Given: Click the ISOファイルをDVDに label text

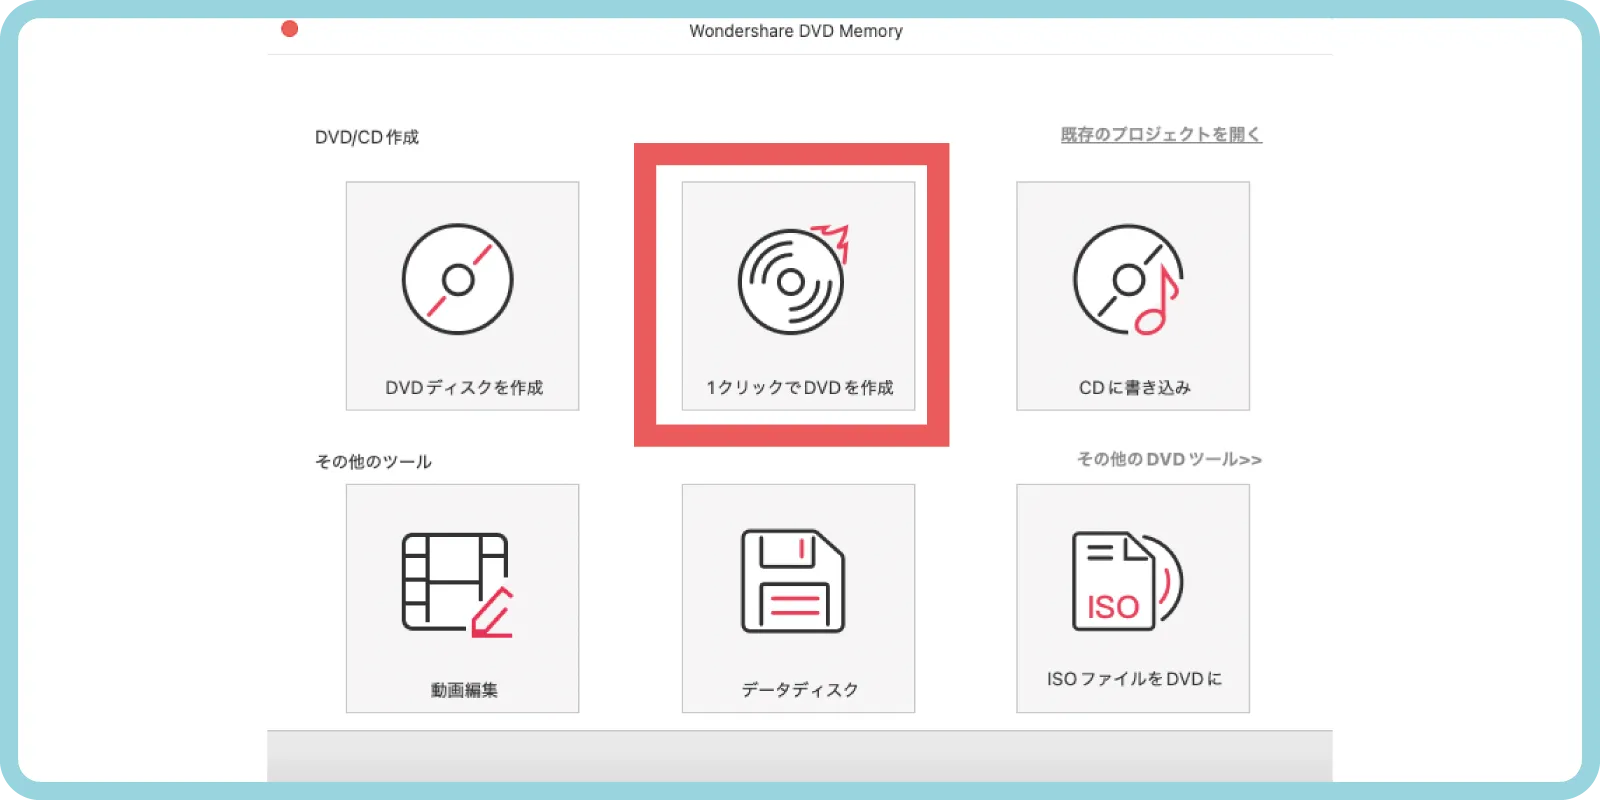Looking at the screenshot, I should (x=1134, y=679).
